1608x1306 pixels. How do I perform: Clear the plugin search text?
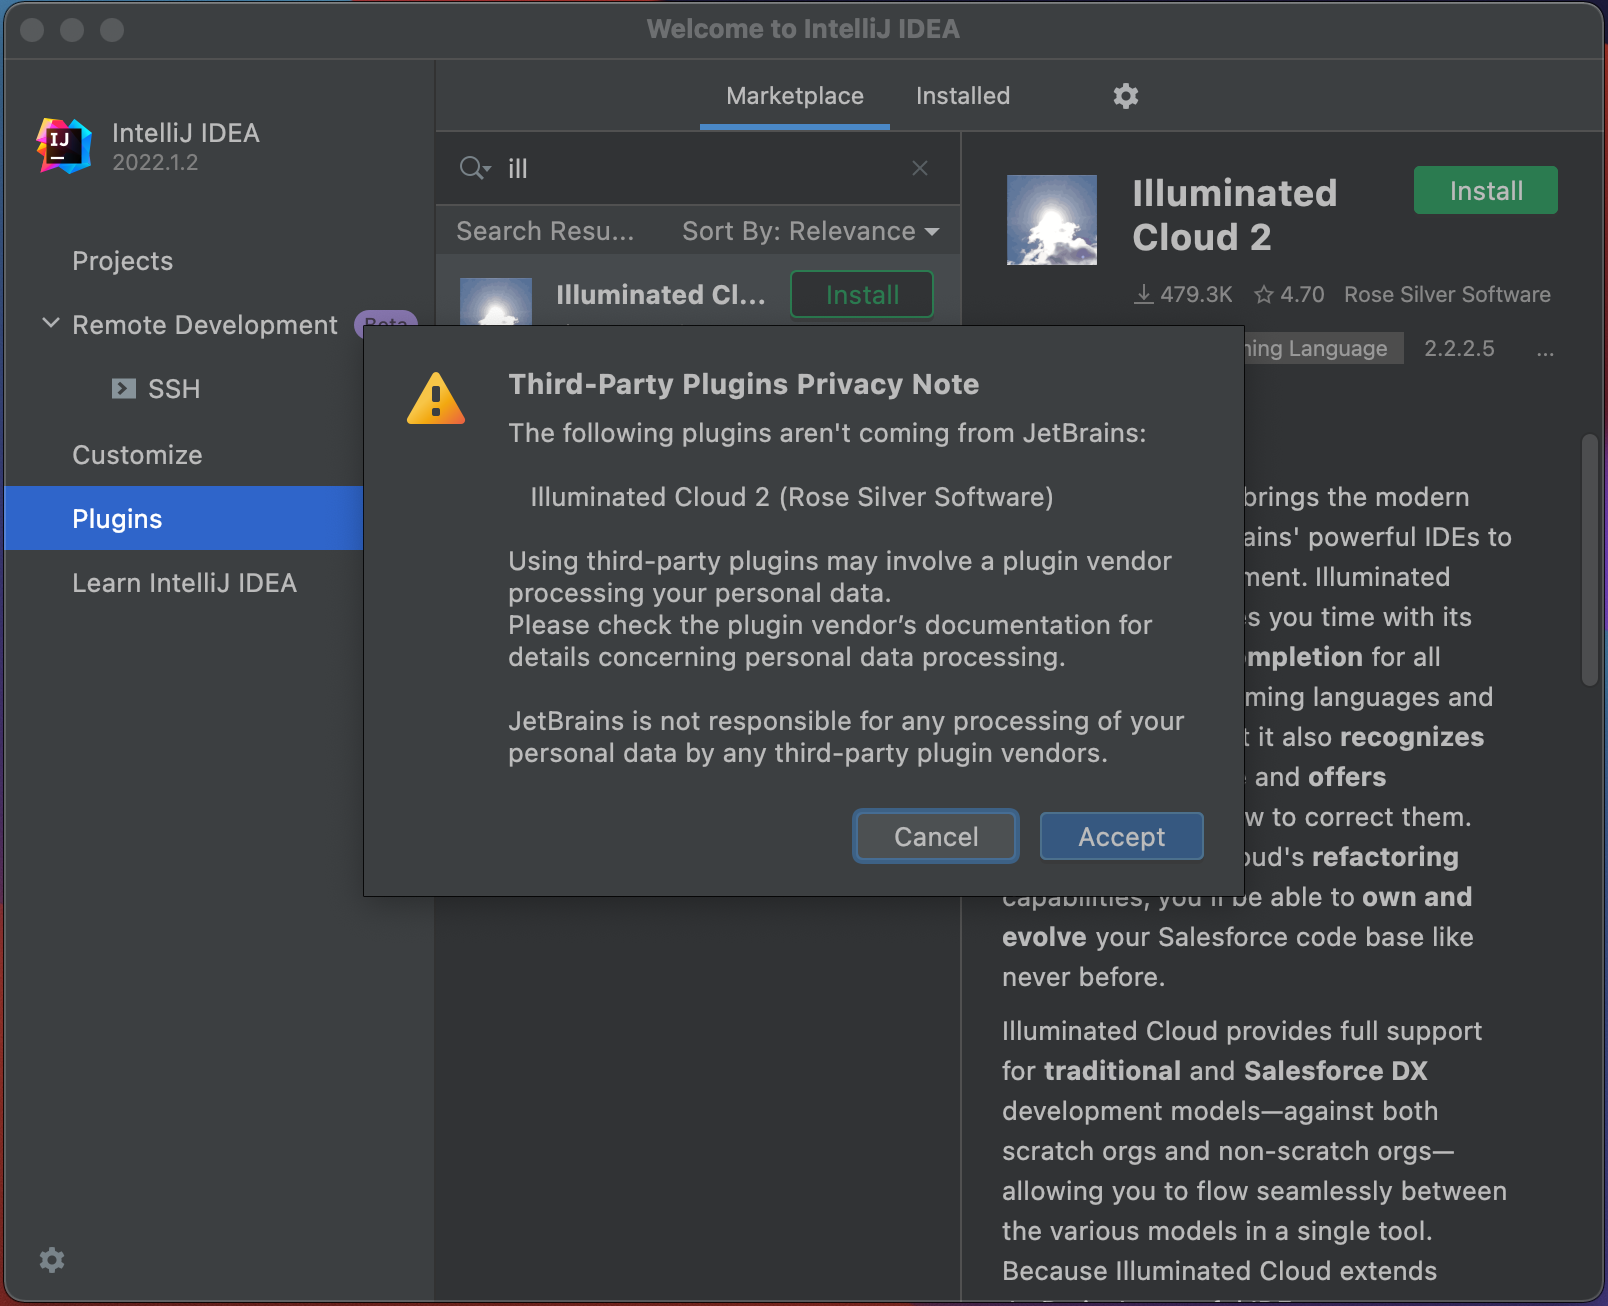click(x=920, y=168)
